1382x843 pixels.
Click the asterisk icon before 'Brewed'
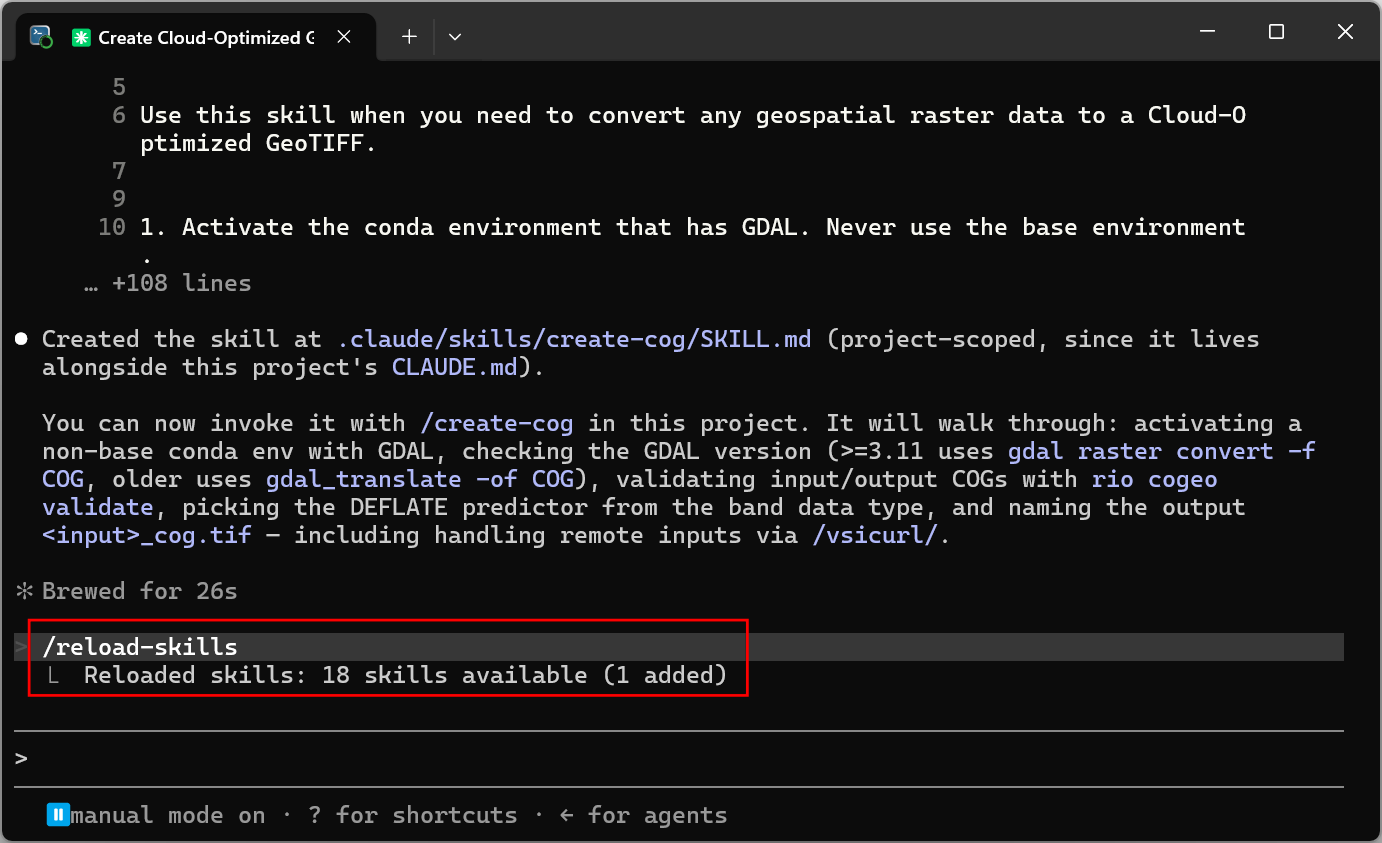[24, 591]
